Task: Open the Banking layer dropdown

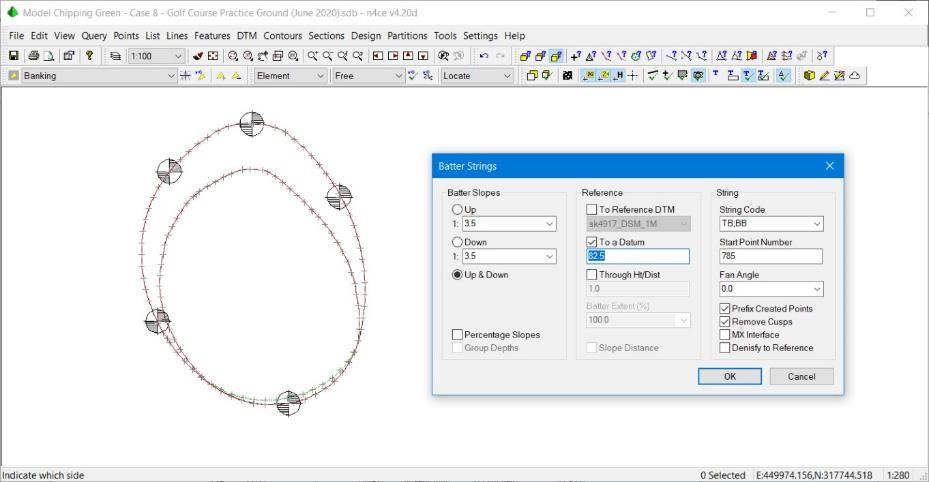Action: pos(171,76)
